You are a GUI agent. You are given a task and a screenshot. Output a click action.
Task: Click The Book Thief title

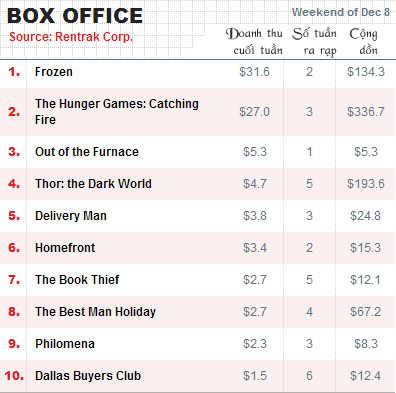[77, 280]
